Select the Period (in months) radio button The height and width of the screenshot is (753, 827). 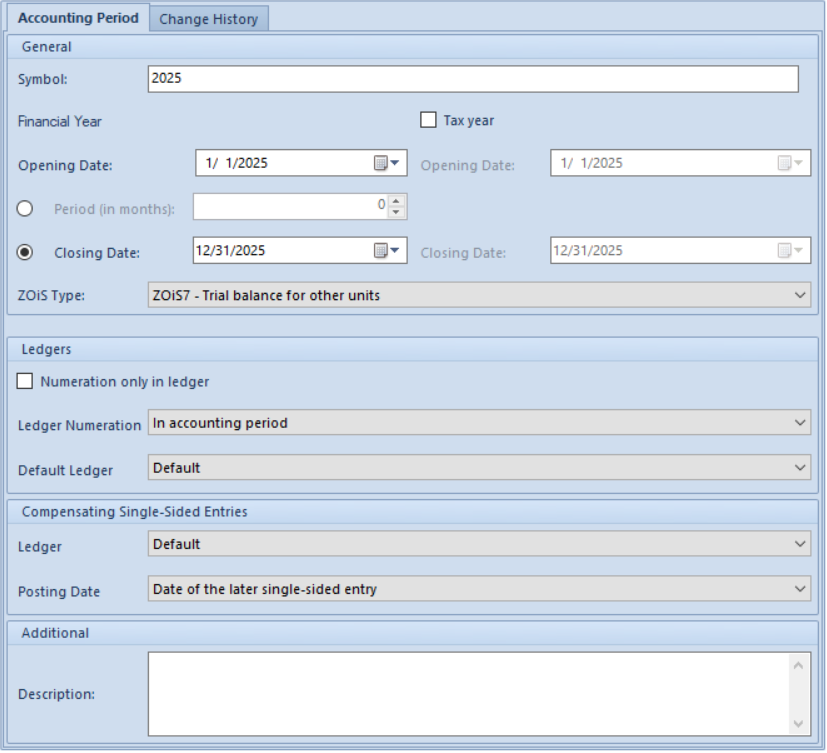click(x=25, y=209)
